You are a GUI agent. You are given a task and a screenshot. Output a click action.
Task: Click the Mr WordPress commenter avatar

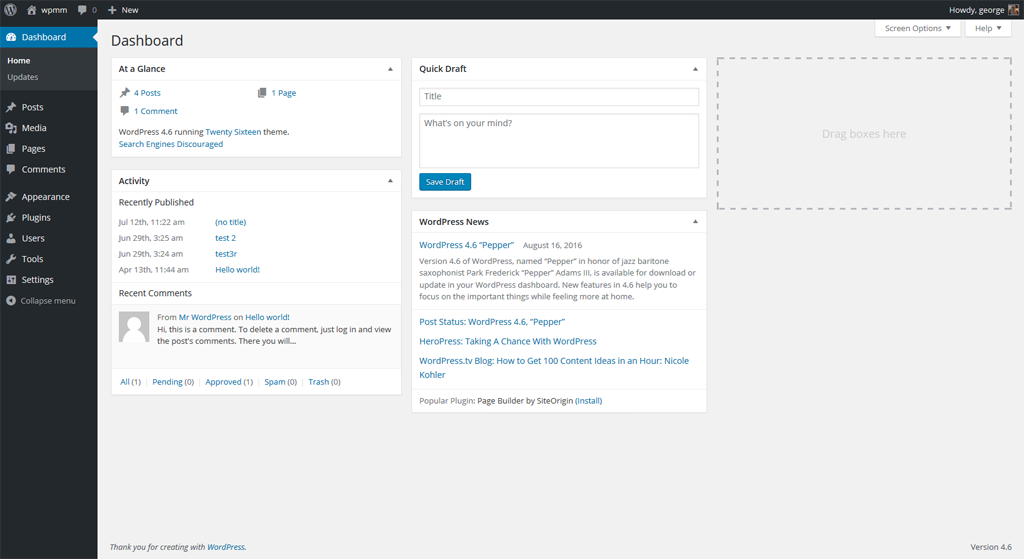click(x=134, y=327)
